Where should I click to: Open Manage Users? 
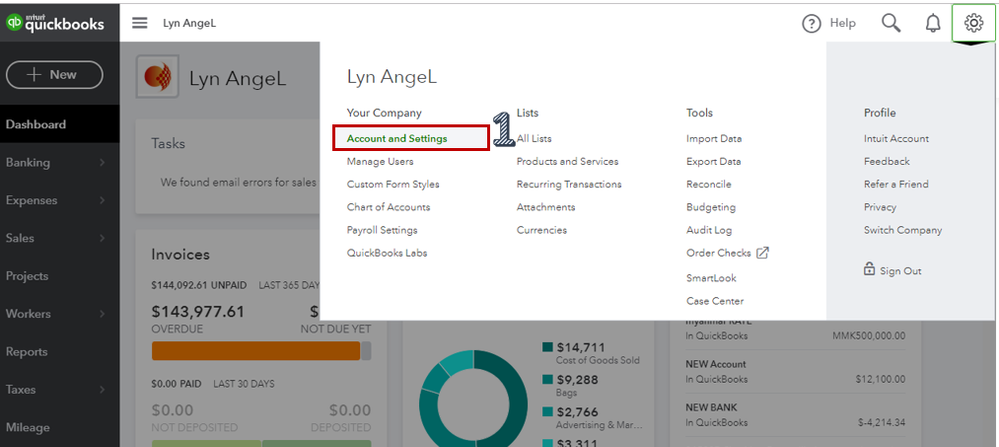[x=380, y=161]
